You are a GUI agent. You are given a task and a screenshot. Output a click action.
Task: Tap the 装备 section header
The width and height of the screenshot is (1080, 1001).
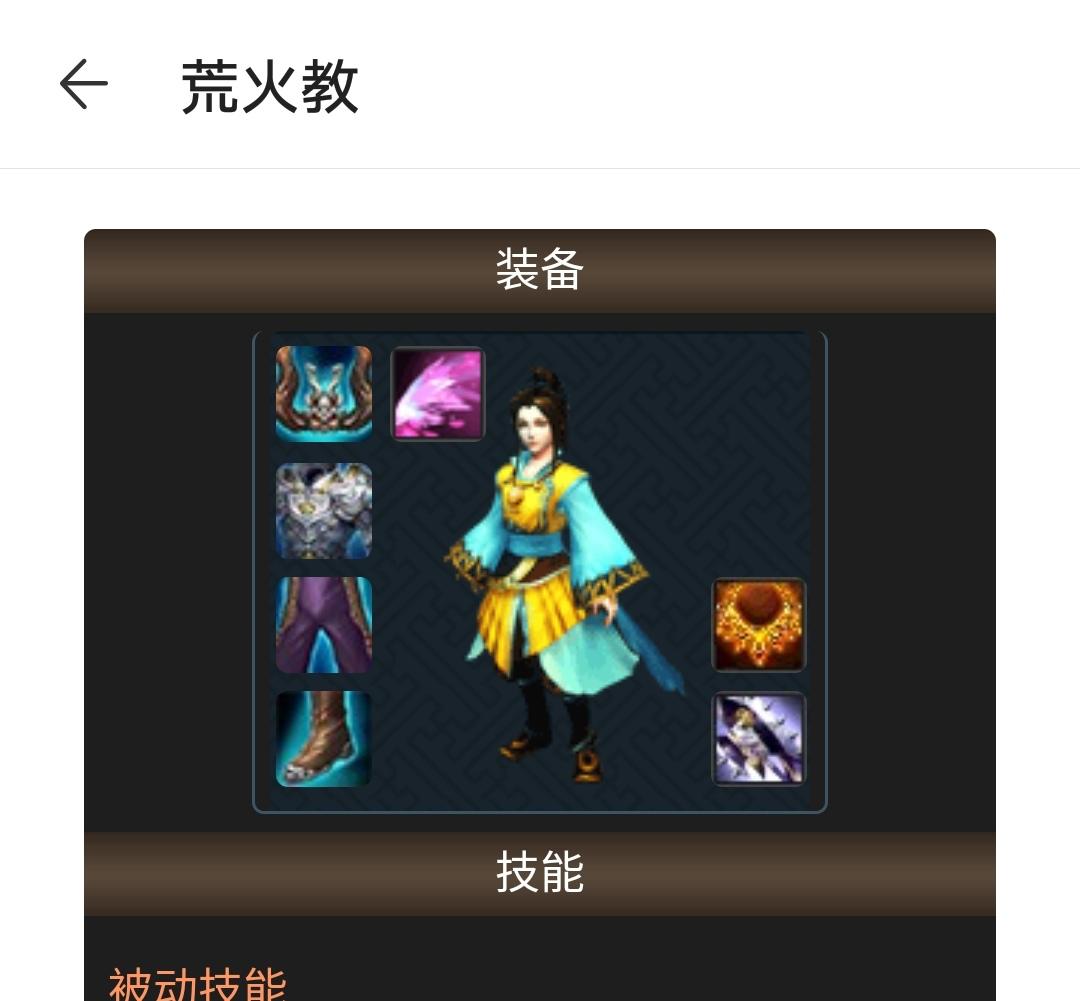point(540,271)
